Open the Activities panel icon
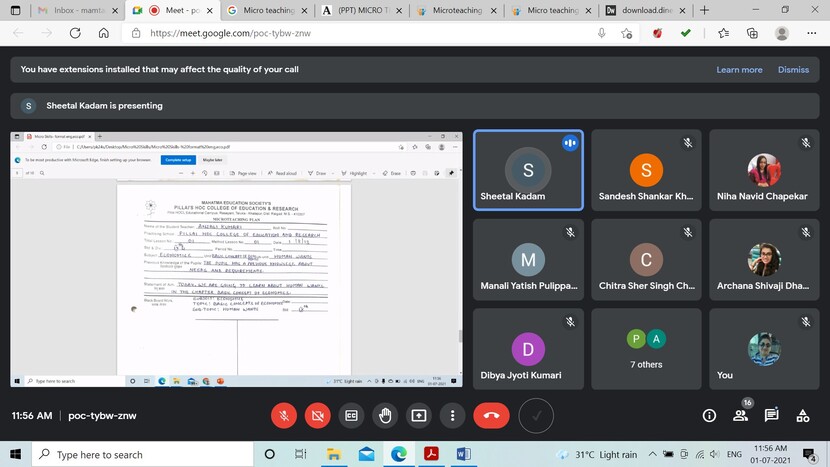The height and width of the screenshot is (467, 830). [802, 415]
